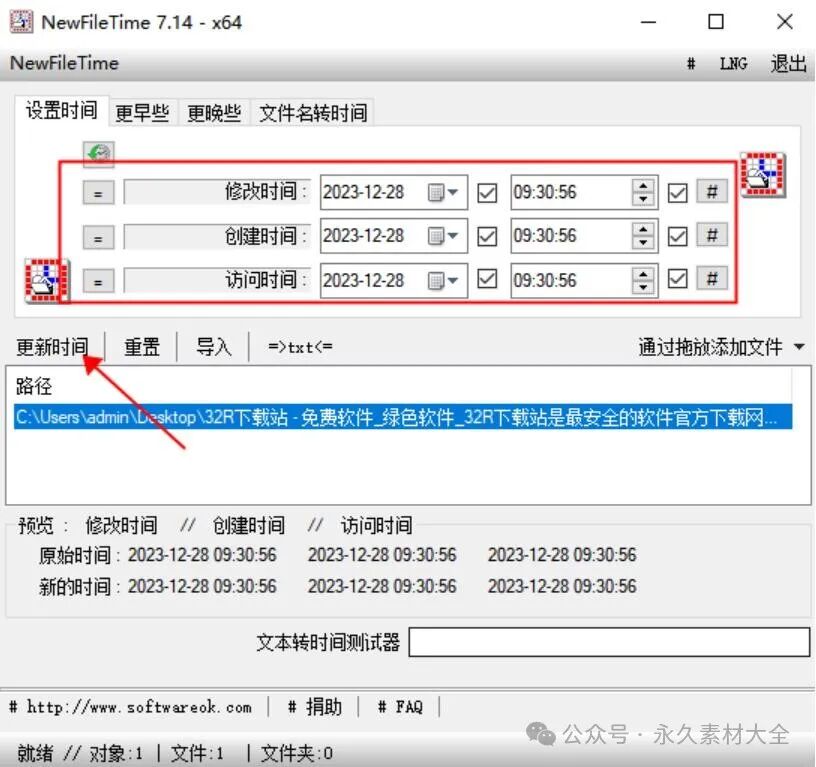The image size is (816, 767).
Task: Switch to the 更早些 tab
Action: pos(143,112)
